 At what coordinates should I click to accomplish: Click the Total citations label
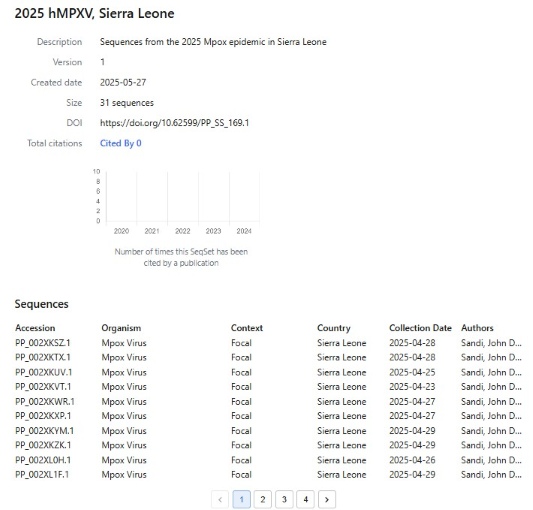pos(55,143)
